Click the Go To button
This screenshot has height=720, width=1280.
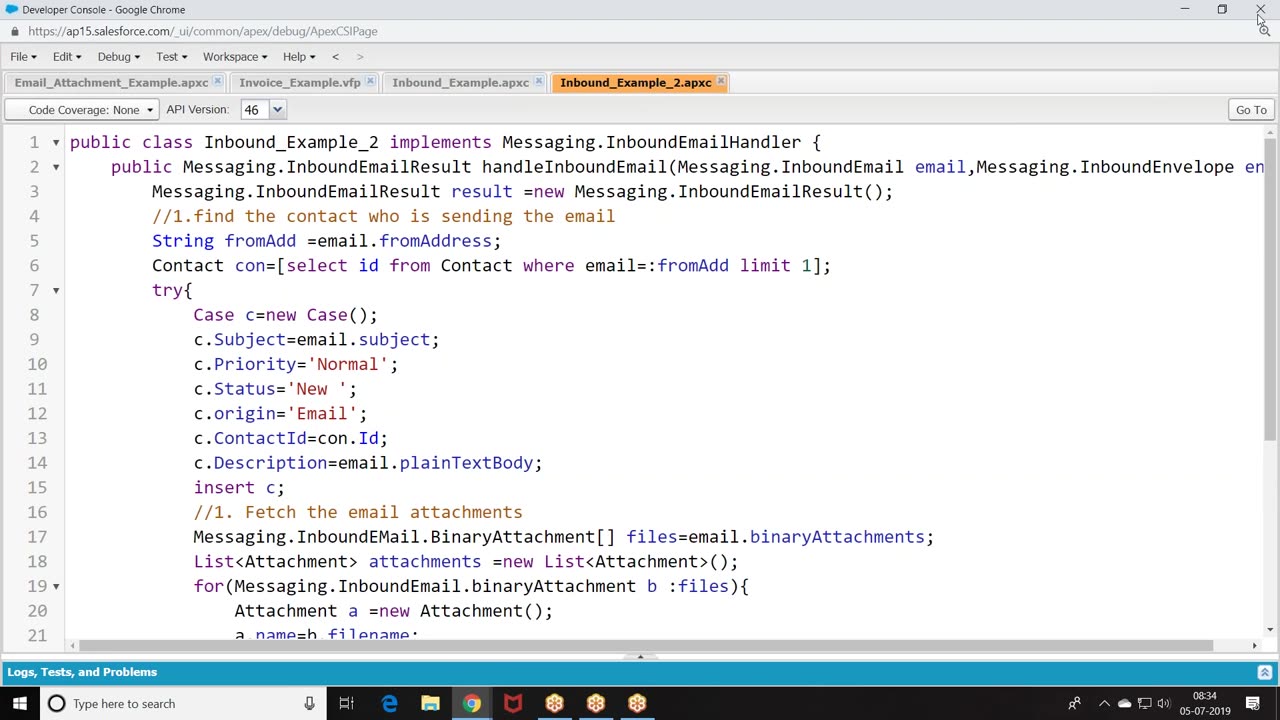[1251, 110]
